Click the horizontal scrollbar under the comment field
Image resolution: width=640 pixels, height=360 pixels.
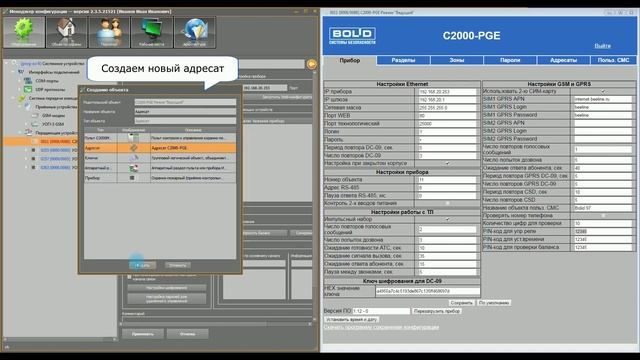pos(215,324)
